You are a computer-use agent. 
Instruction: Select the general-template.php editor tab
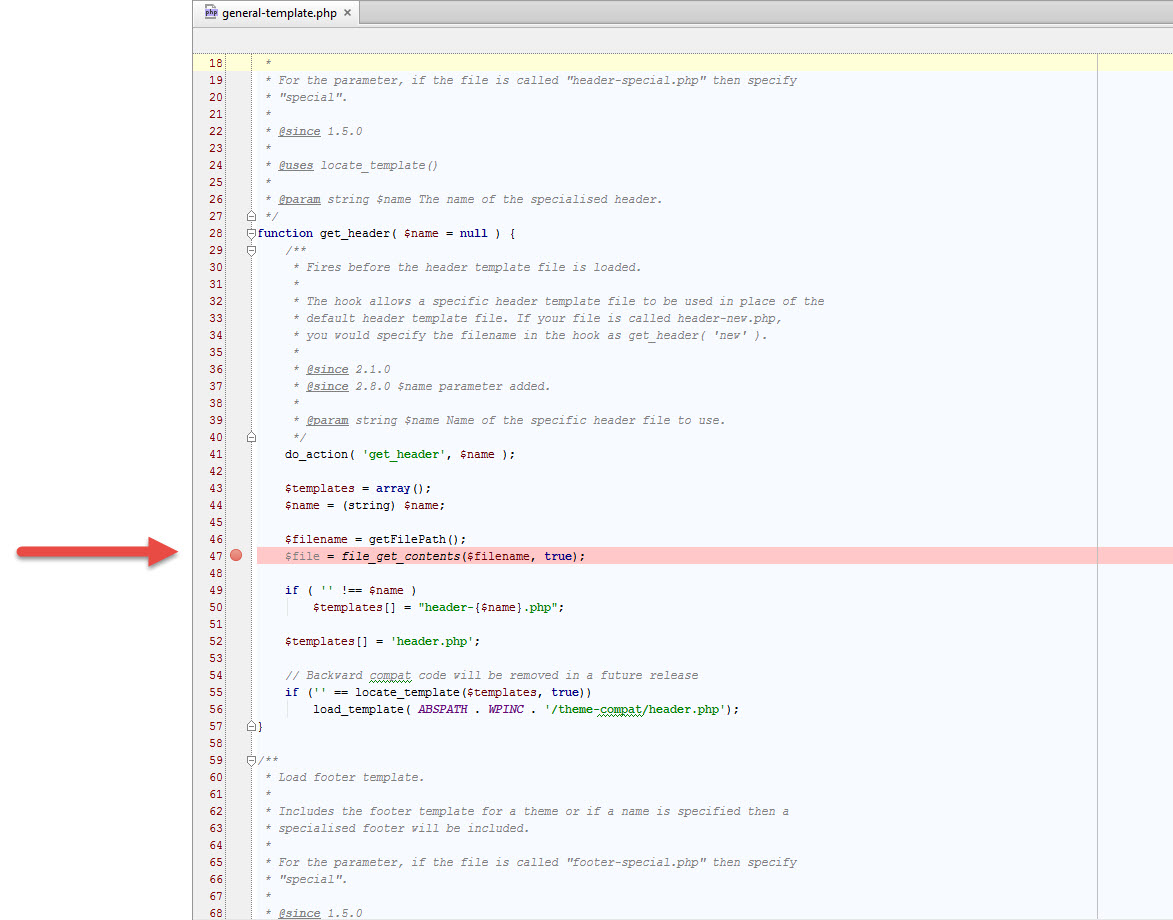click(278, 13)
